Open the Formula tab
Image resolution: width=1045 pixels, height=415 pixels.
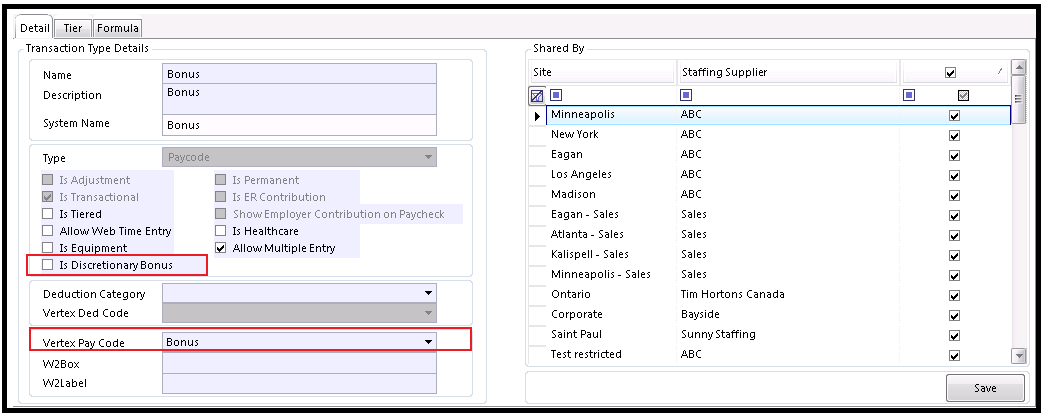tap(117, 28)
